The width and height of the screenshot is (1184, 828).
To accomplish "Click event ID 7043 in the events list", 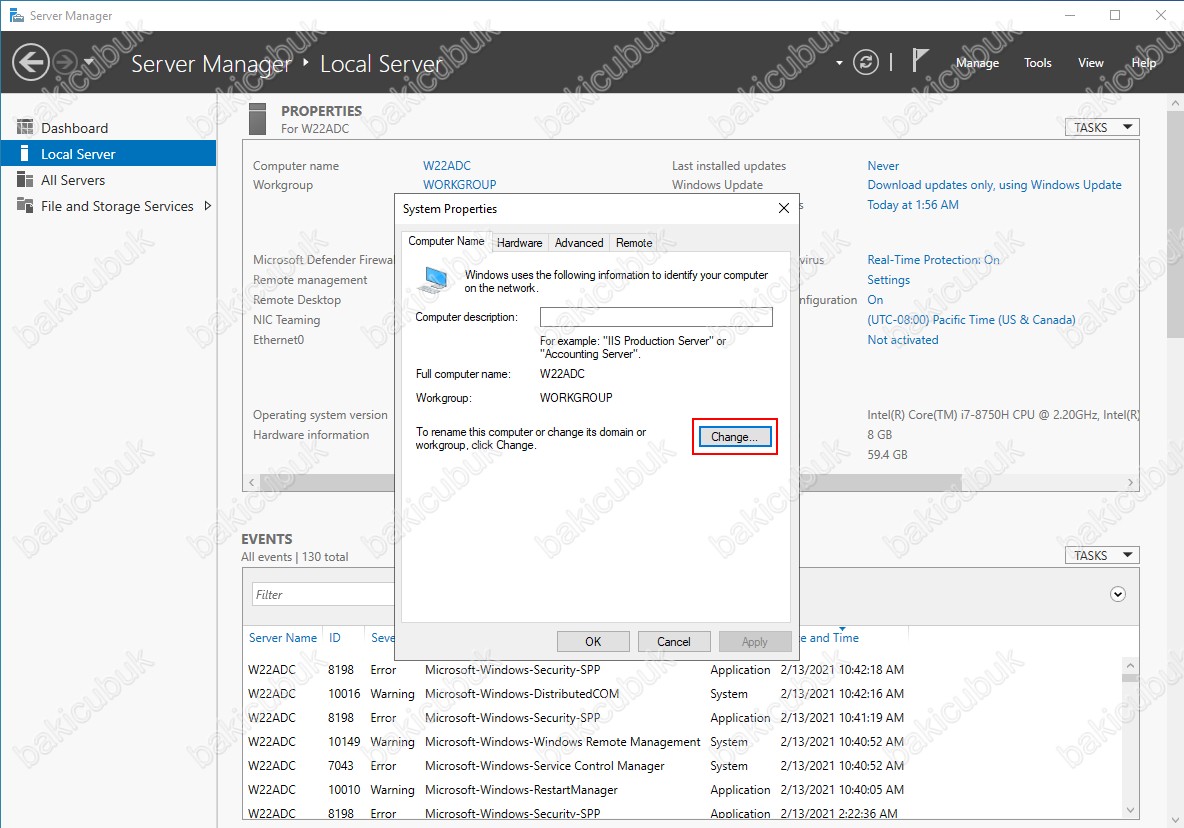I will [341, 766].
